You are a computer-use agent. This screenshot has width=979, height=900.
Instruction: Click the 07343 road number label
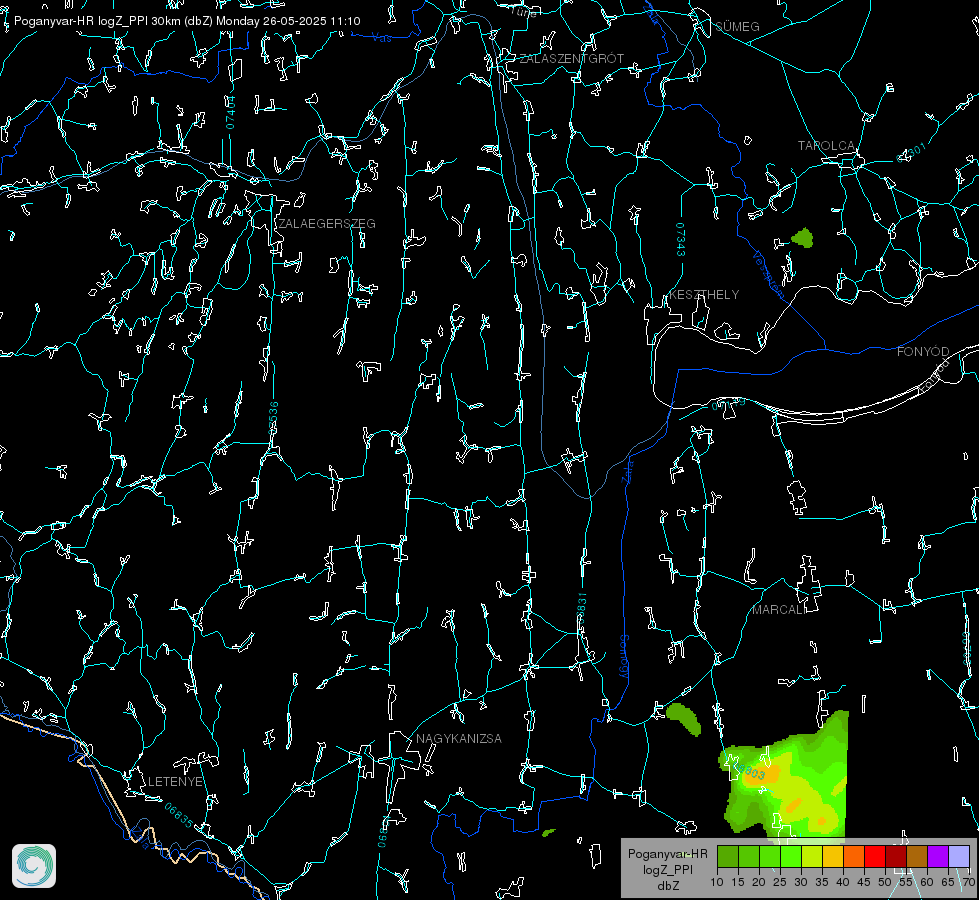tap(681, 240)
